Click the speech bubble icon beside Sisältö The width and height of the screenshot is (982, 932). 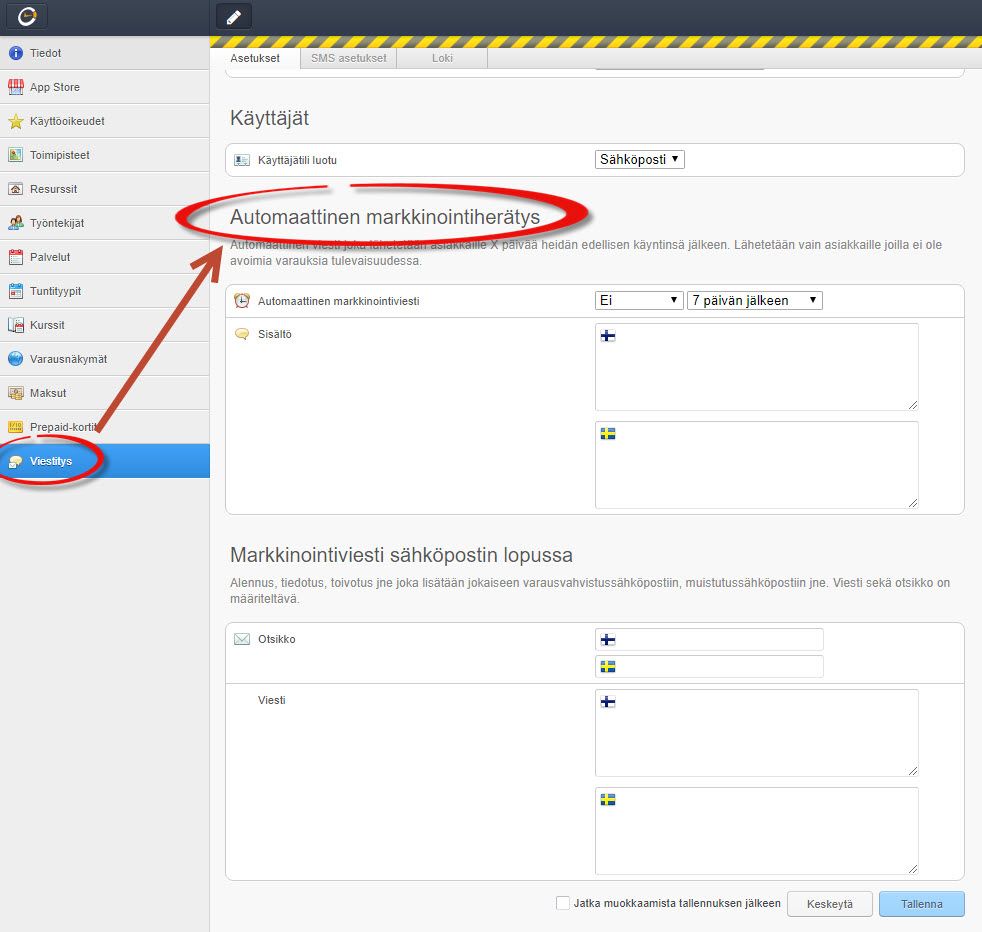(242, 334)
